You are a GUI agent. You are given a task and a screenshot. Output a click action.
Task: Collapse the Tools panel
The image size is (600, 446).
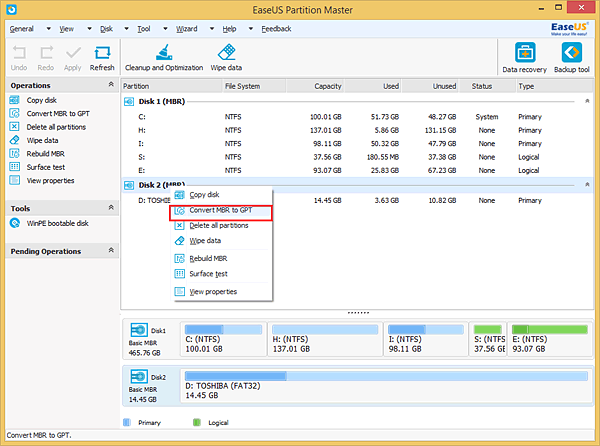click(108, 208)
